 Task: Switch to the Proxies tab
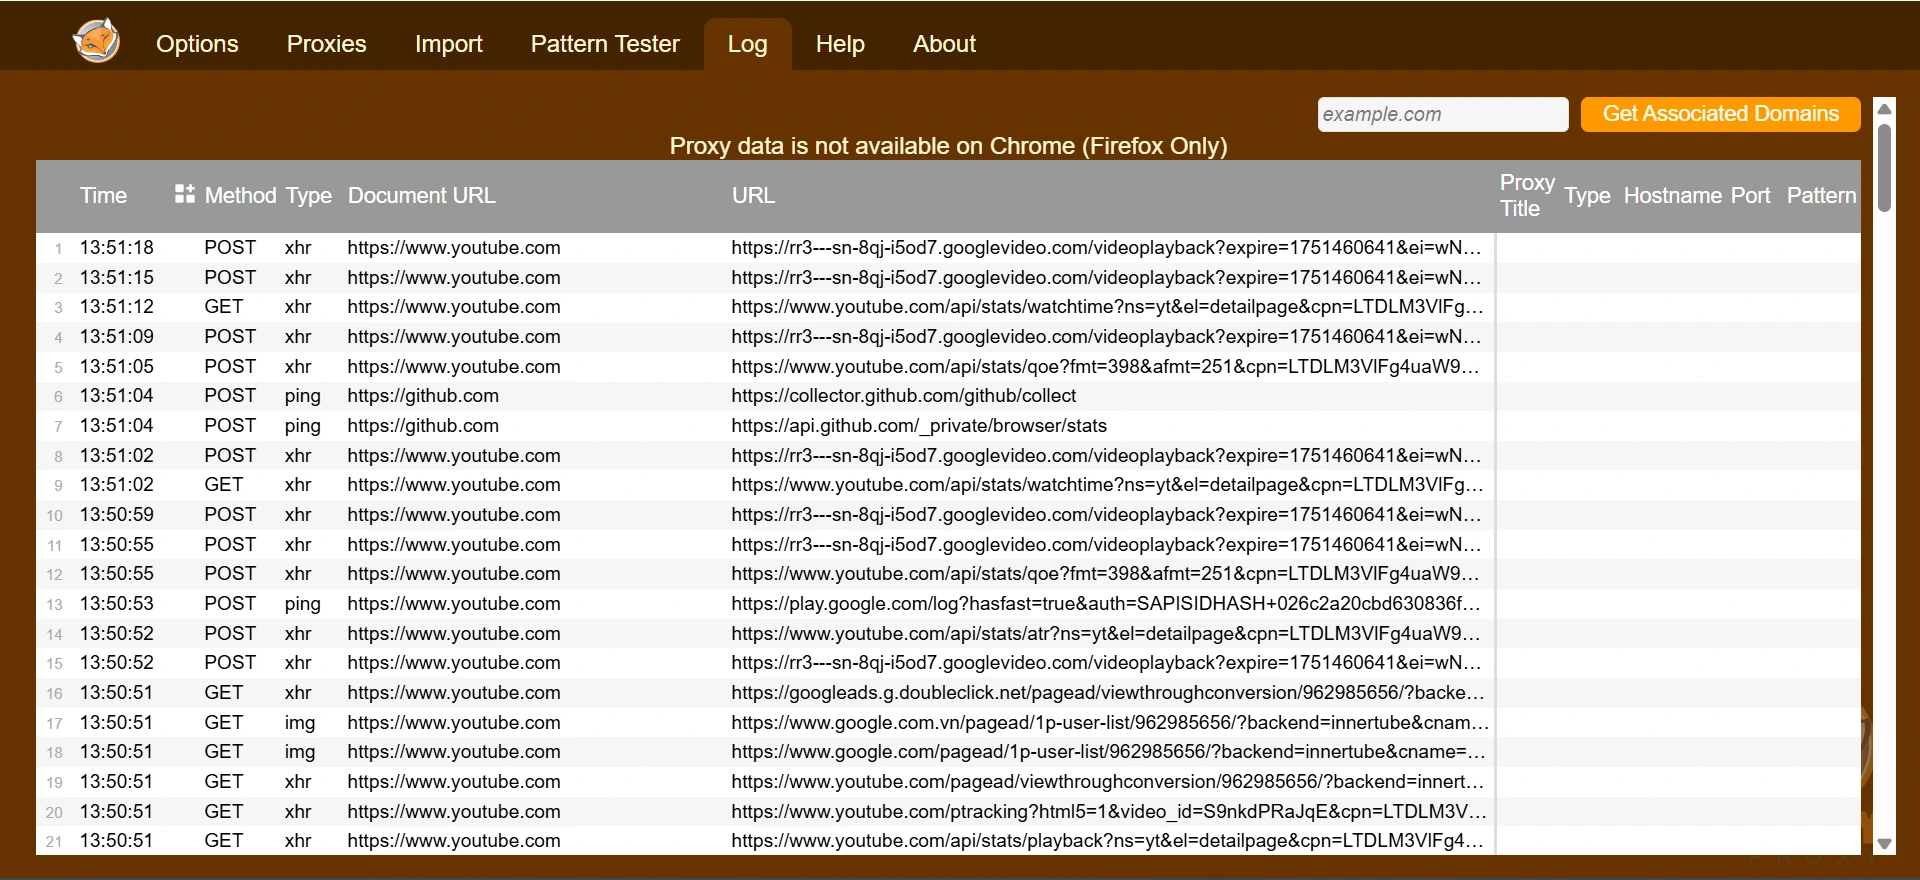(326, 44)
